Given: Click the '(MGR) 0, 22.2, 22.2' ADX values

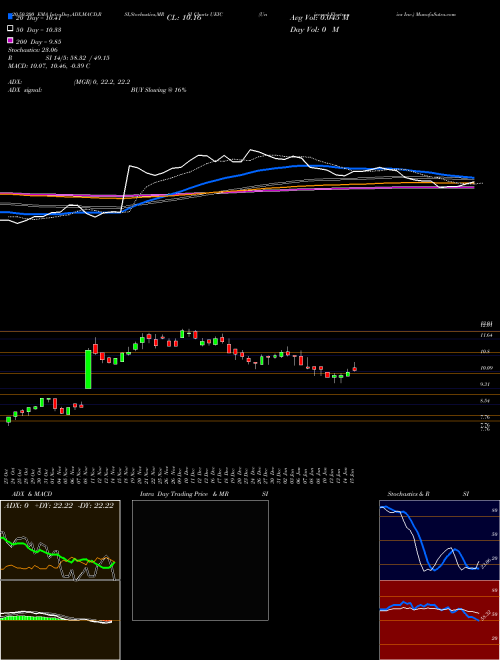Looking at the screenshot, I should coord(102,82).
